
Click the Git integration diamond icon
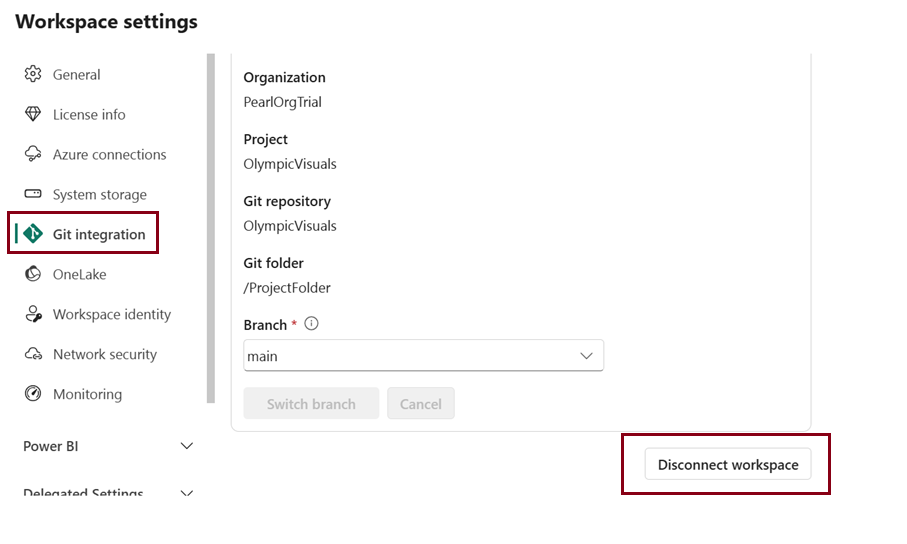[x=34, y=234]
